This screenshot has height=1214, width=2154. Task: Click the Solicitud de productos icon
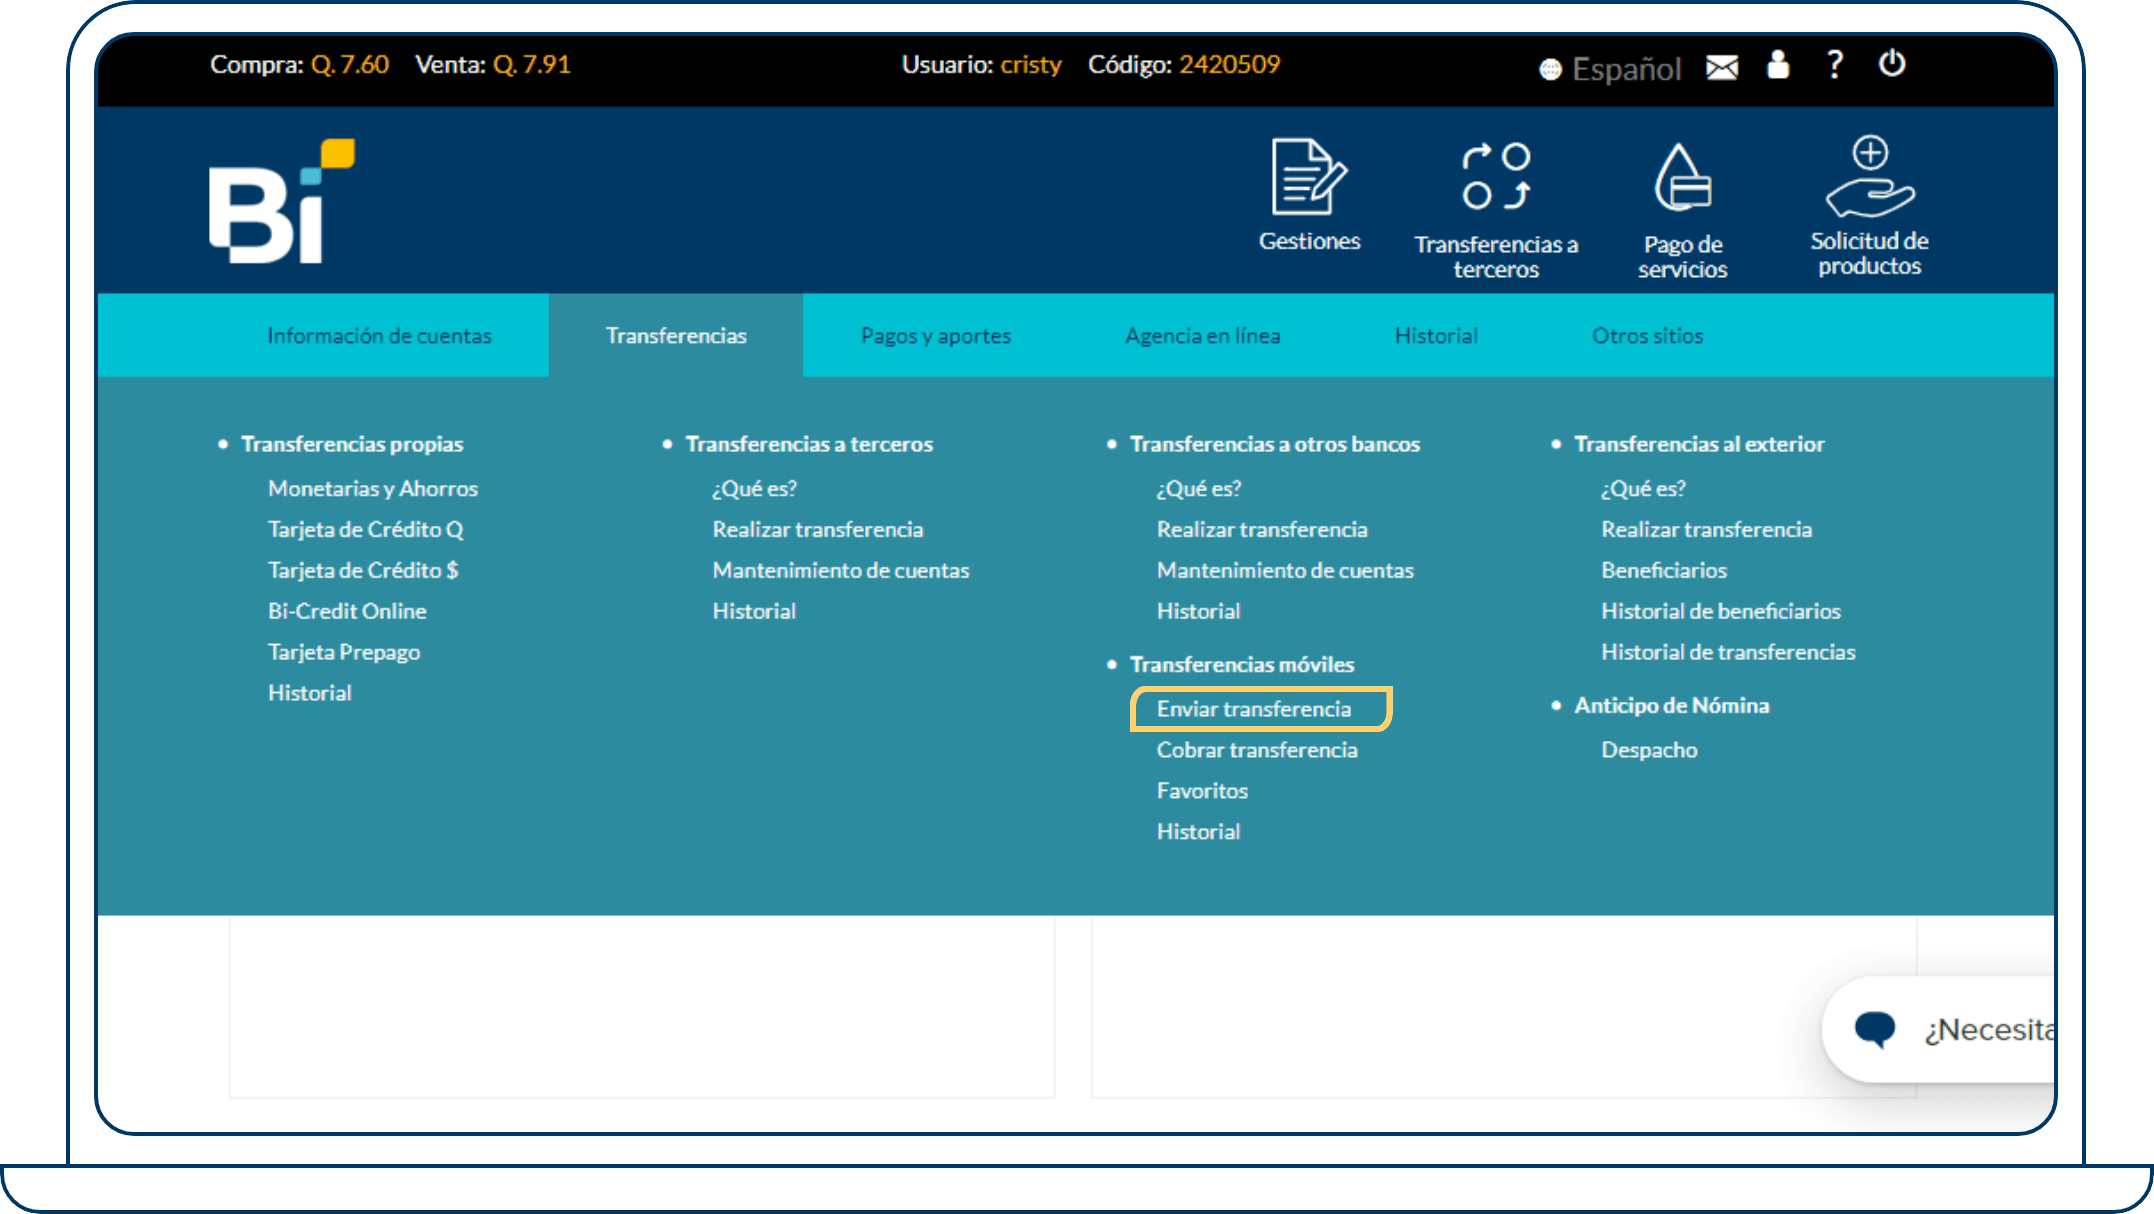[x=1869, y=176]
